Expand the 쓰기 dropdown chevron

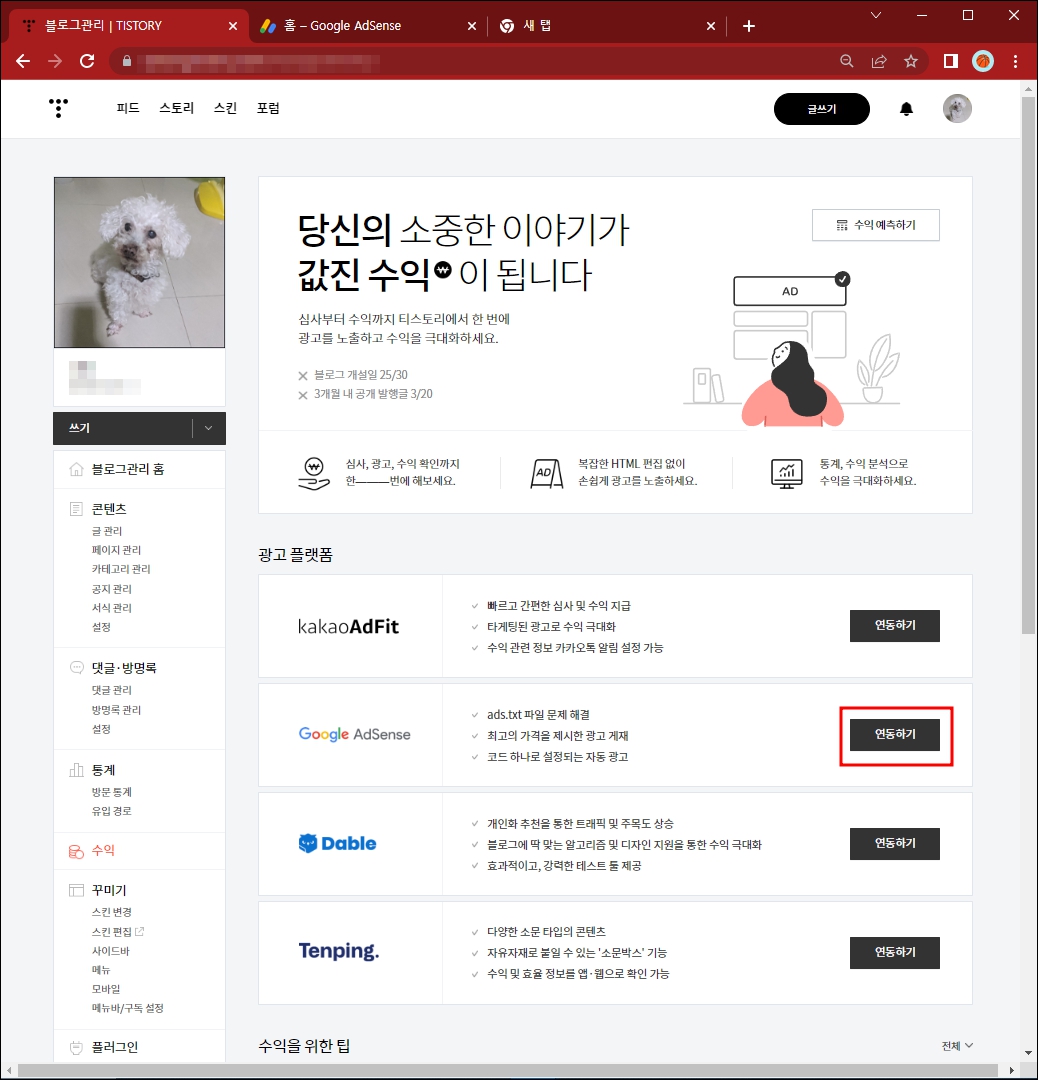tap(207, 428)
